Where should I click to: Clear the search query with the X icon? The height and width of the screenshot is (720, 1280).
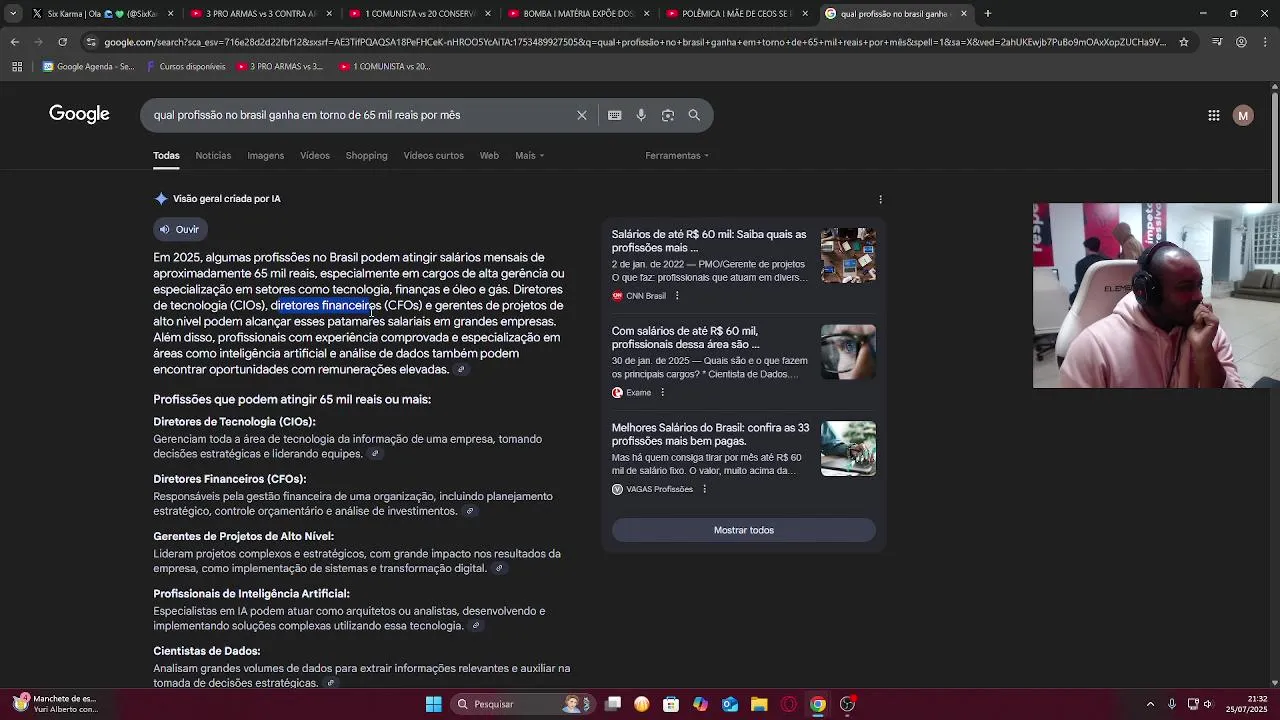coord(582,115)
